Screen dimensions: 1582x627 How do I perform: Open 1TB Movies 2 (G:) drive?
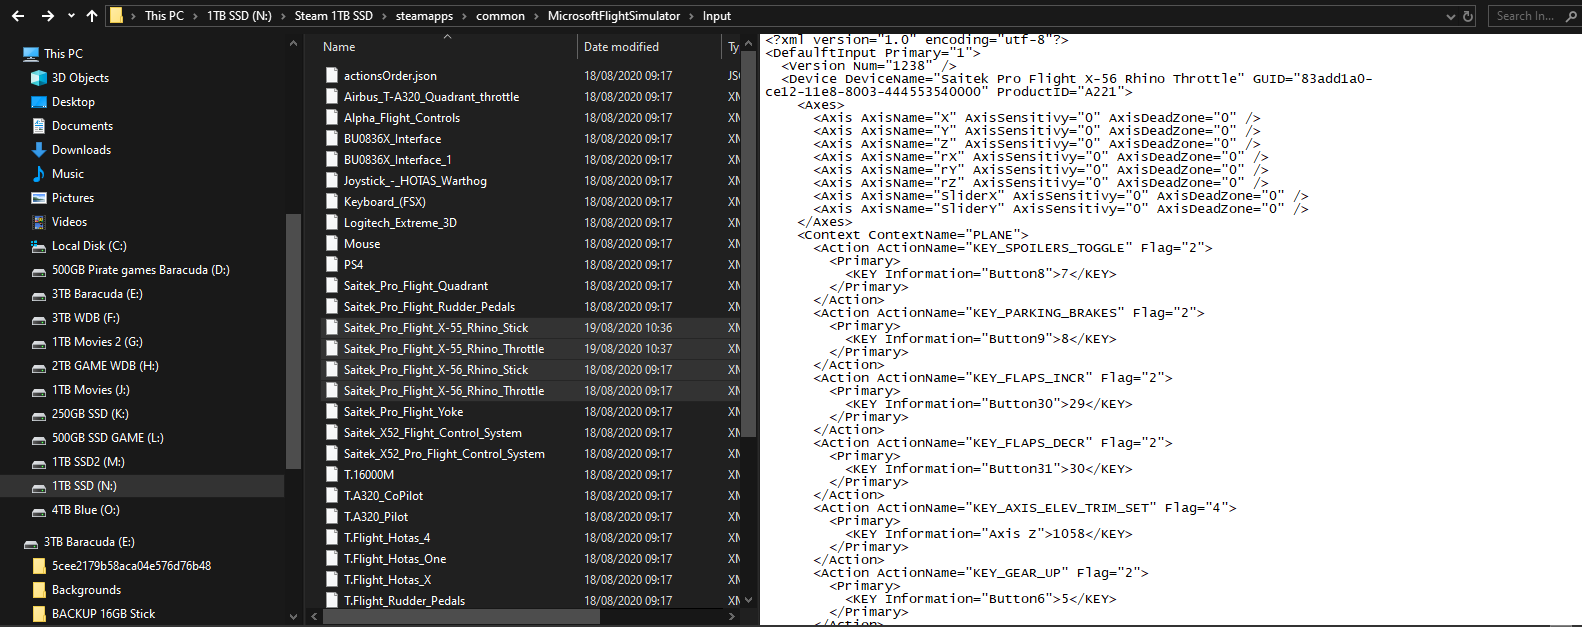click(97, 342)
